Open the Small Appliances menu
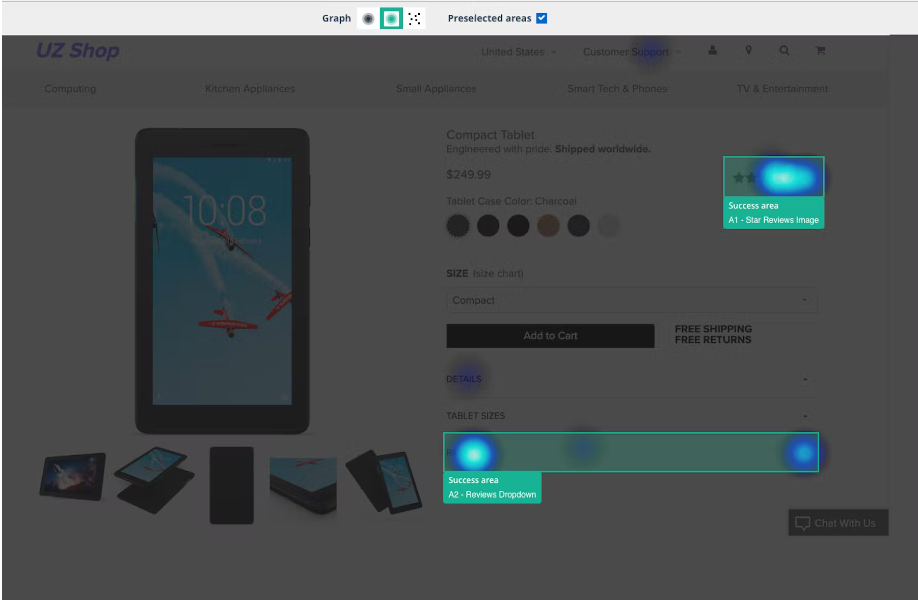Viewport: 918px width, 604px height. pyautogui.click(x=436, y=89)
